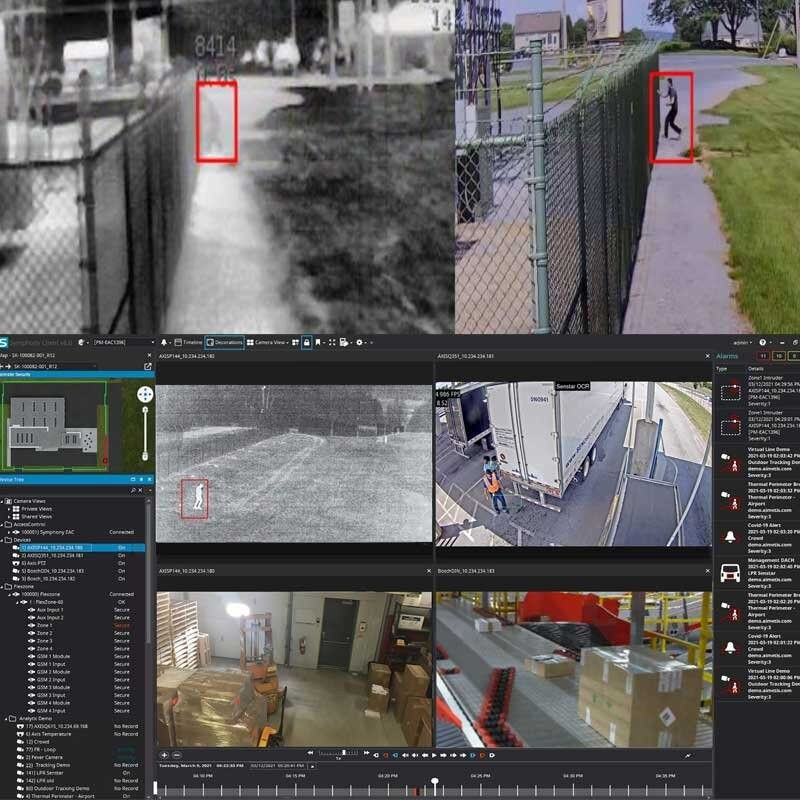This screenshot has width=800, height=800.
Task: Open the help question mark menu
Action: click(763, 342)
